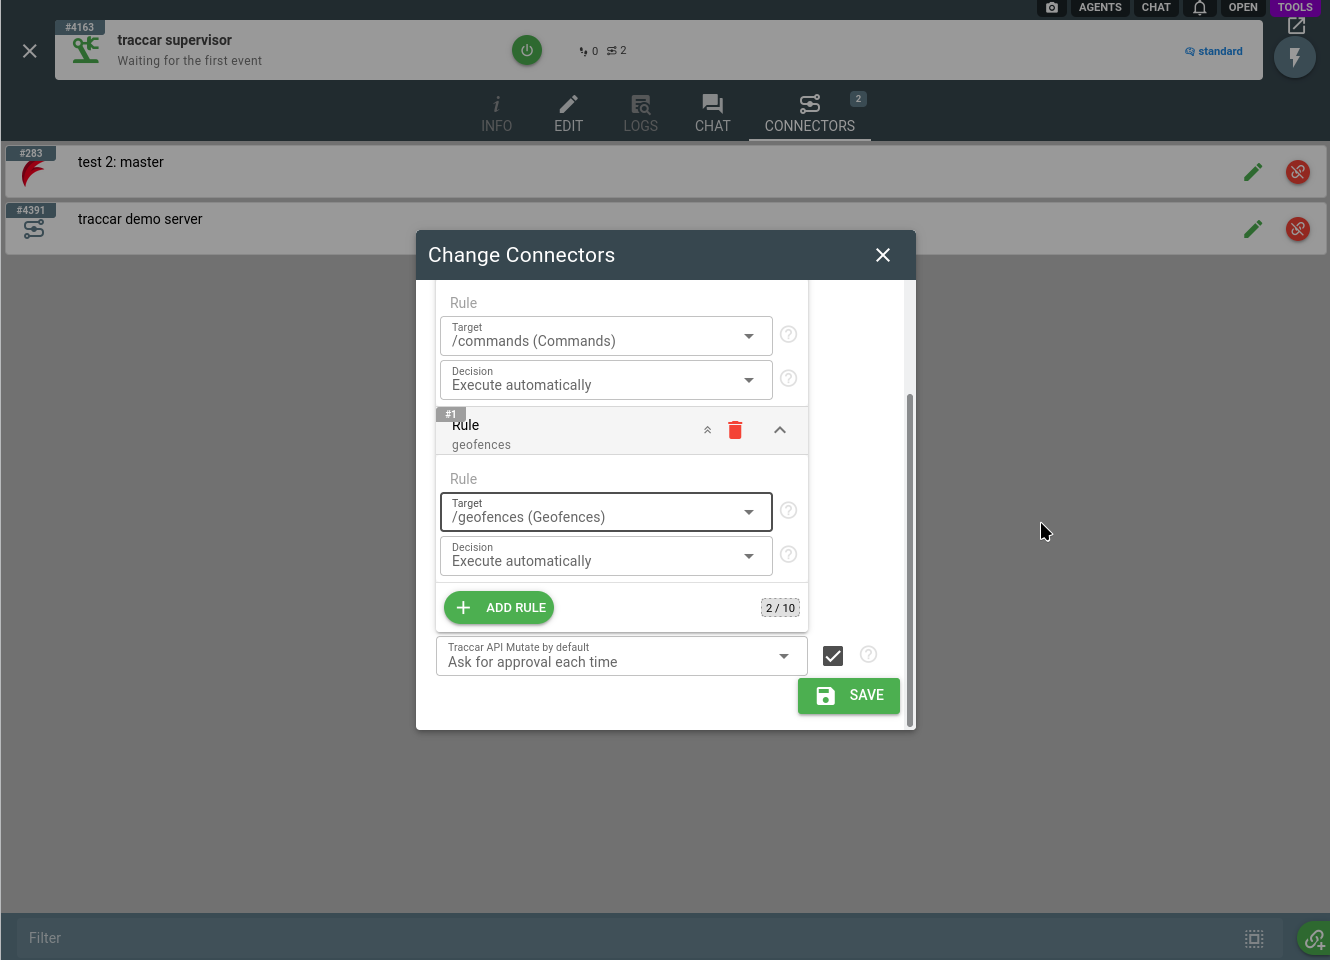
Task: Show help for /commands rule Decision field
Action: tap(788, 378)
